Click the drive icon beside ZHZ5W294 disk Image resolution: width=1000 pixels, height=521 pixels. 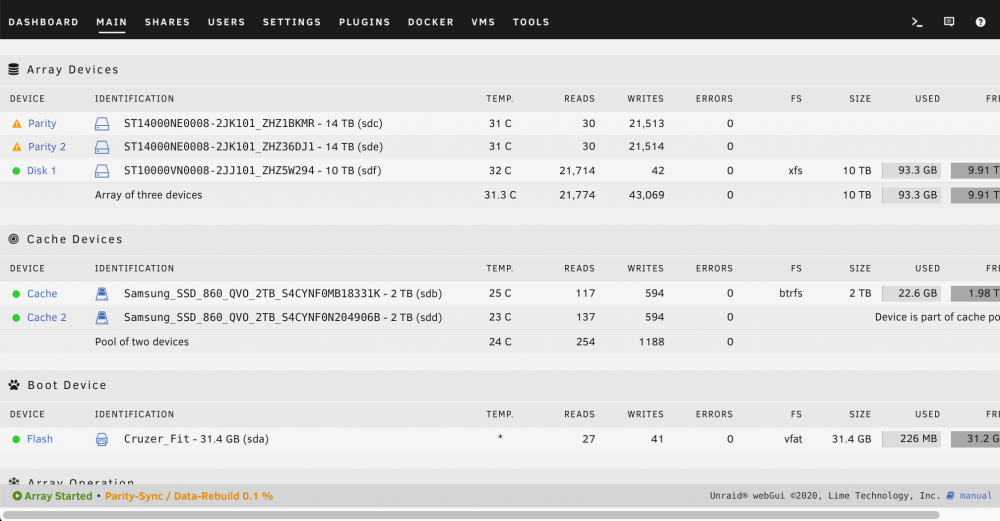(102, 171)
